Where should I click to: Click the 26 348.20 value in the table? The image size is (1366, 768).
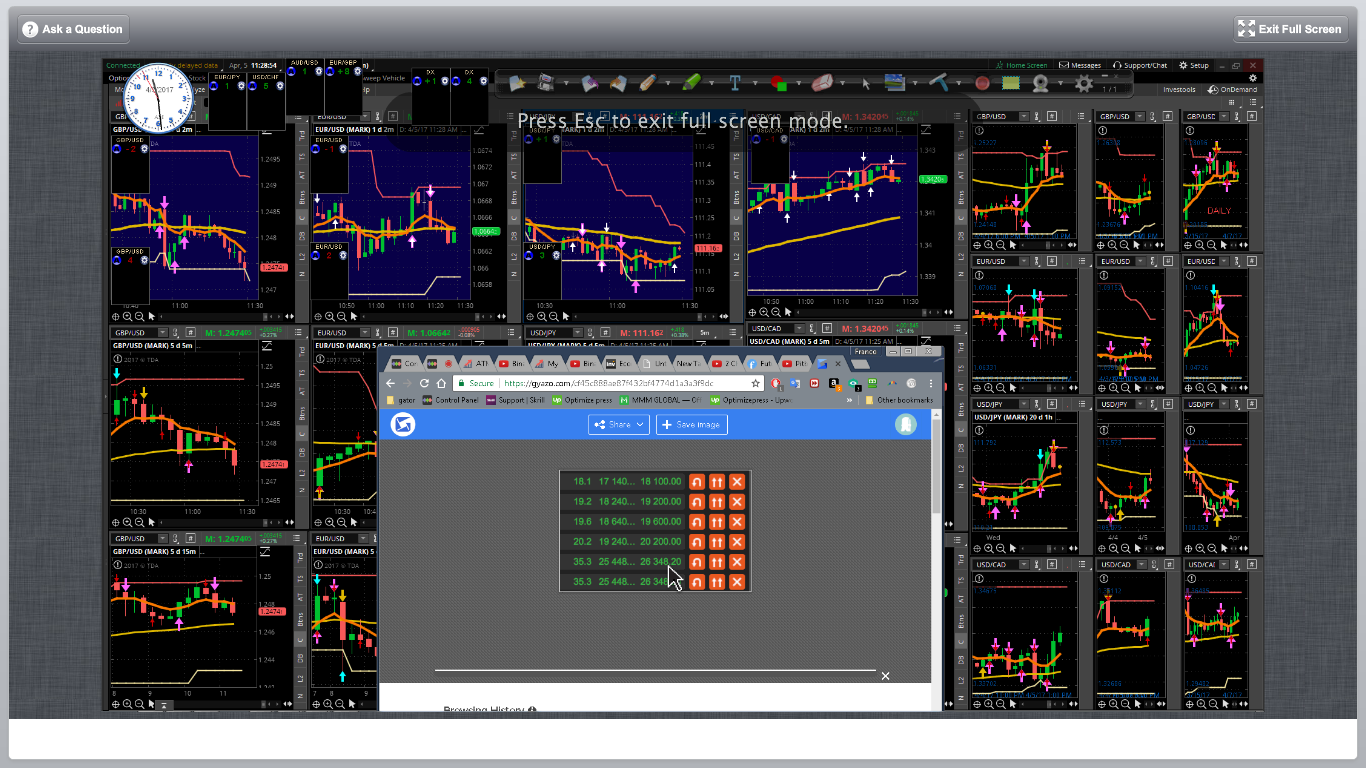661,562
